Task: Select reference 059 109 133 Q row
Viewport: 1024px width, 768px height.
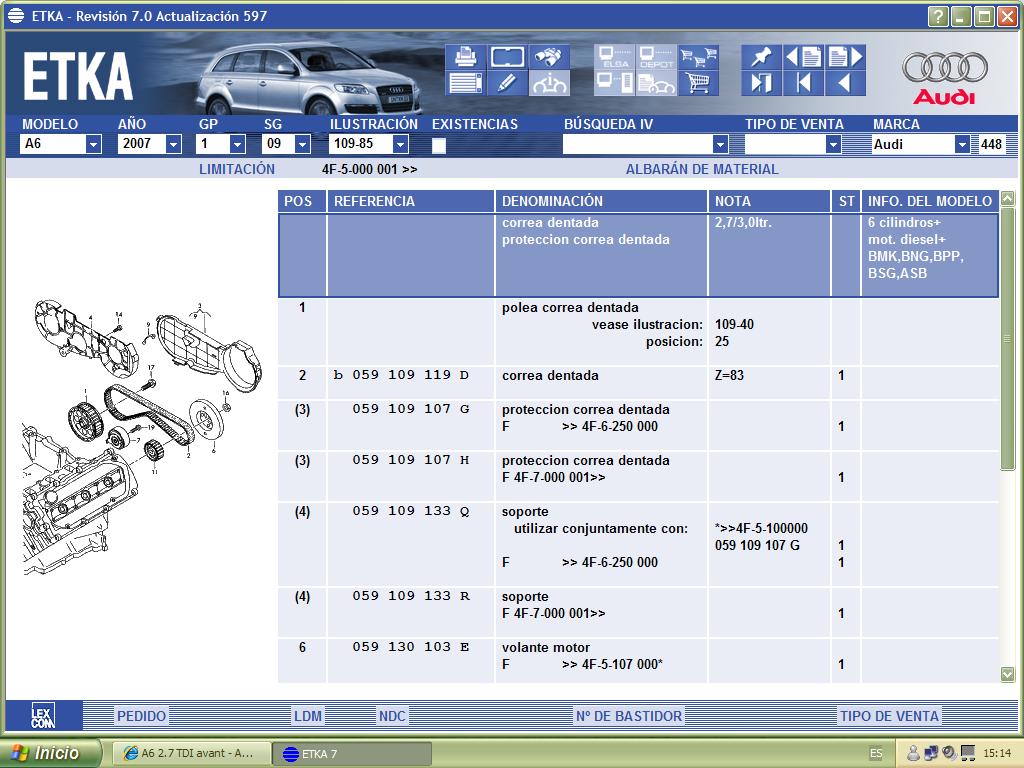Action: pyautogui.click(x=638, y=544)
